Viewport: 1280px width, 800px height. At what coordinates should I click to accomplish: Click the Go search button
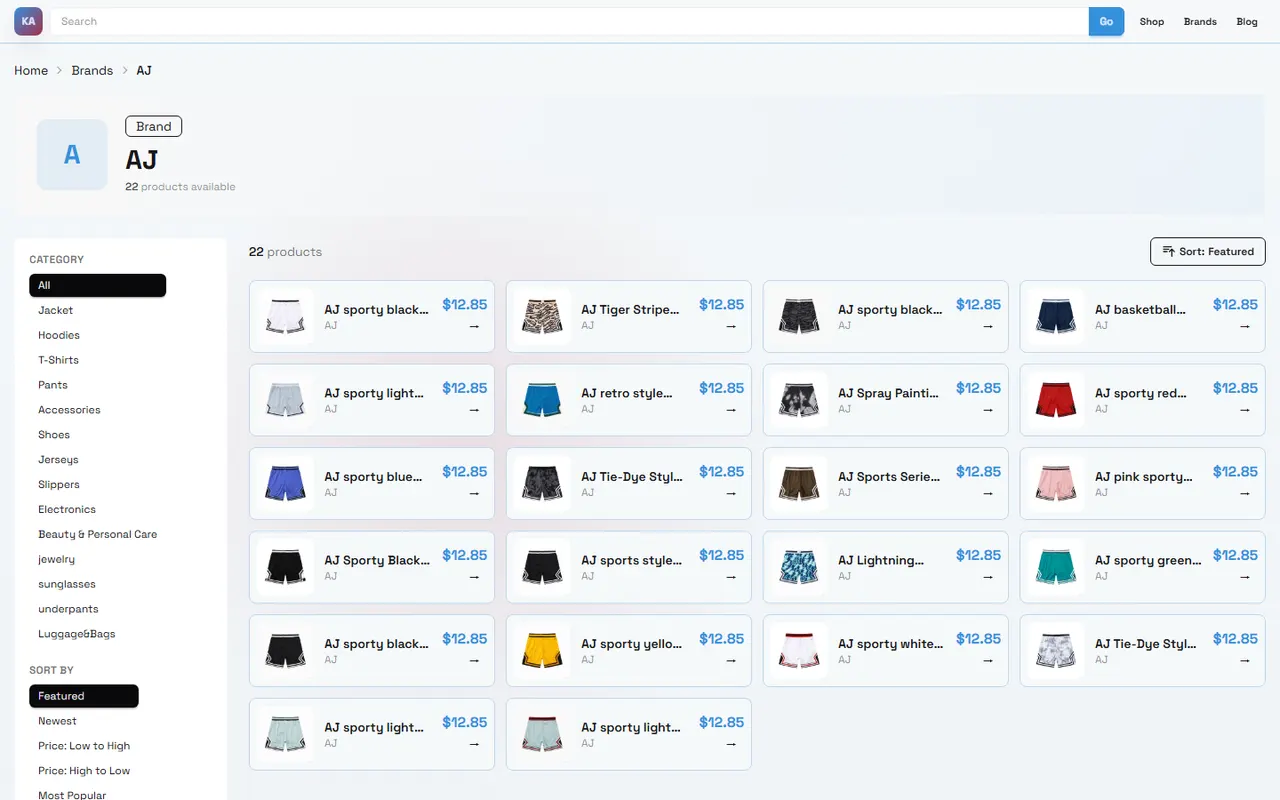[x=1106, y=21]
